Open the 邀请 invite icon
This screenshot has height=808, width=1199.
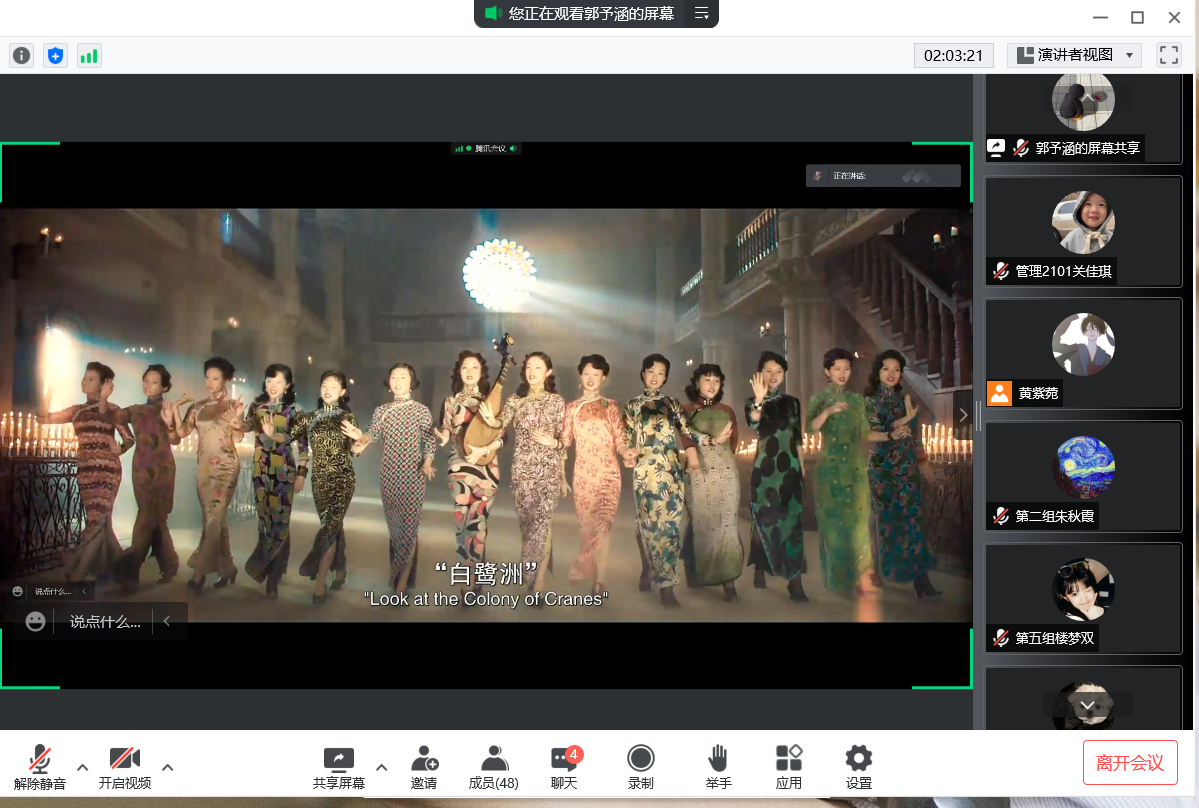pyautogui.click(x=424, y=767)
